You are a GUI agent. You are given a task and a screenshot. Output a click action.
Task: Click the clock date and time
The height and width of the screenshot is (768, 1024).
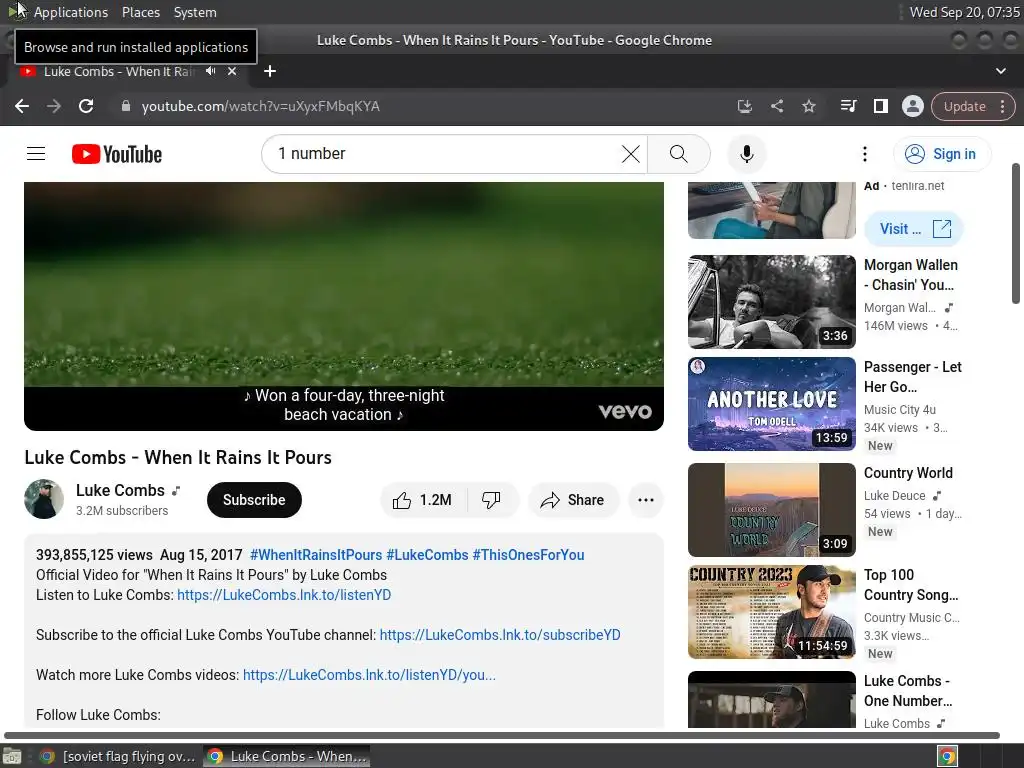tap(964, 12)
